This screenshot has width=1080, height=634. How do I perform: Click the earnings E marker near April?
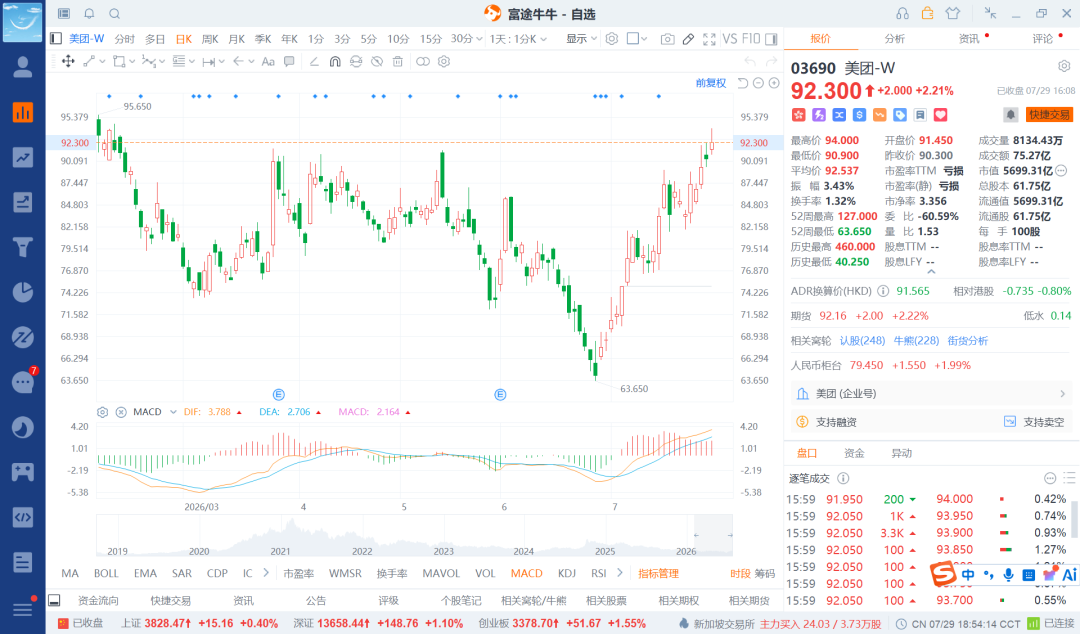[x=278, y=394]
